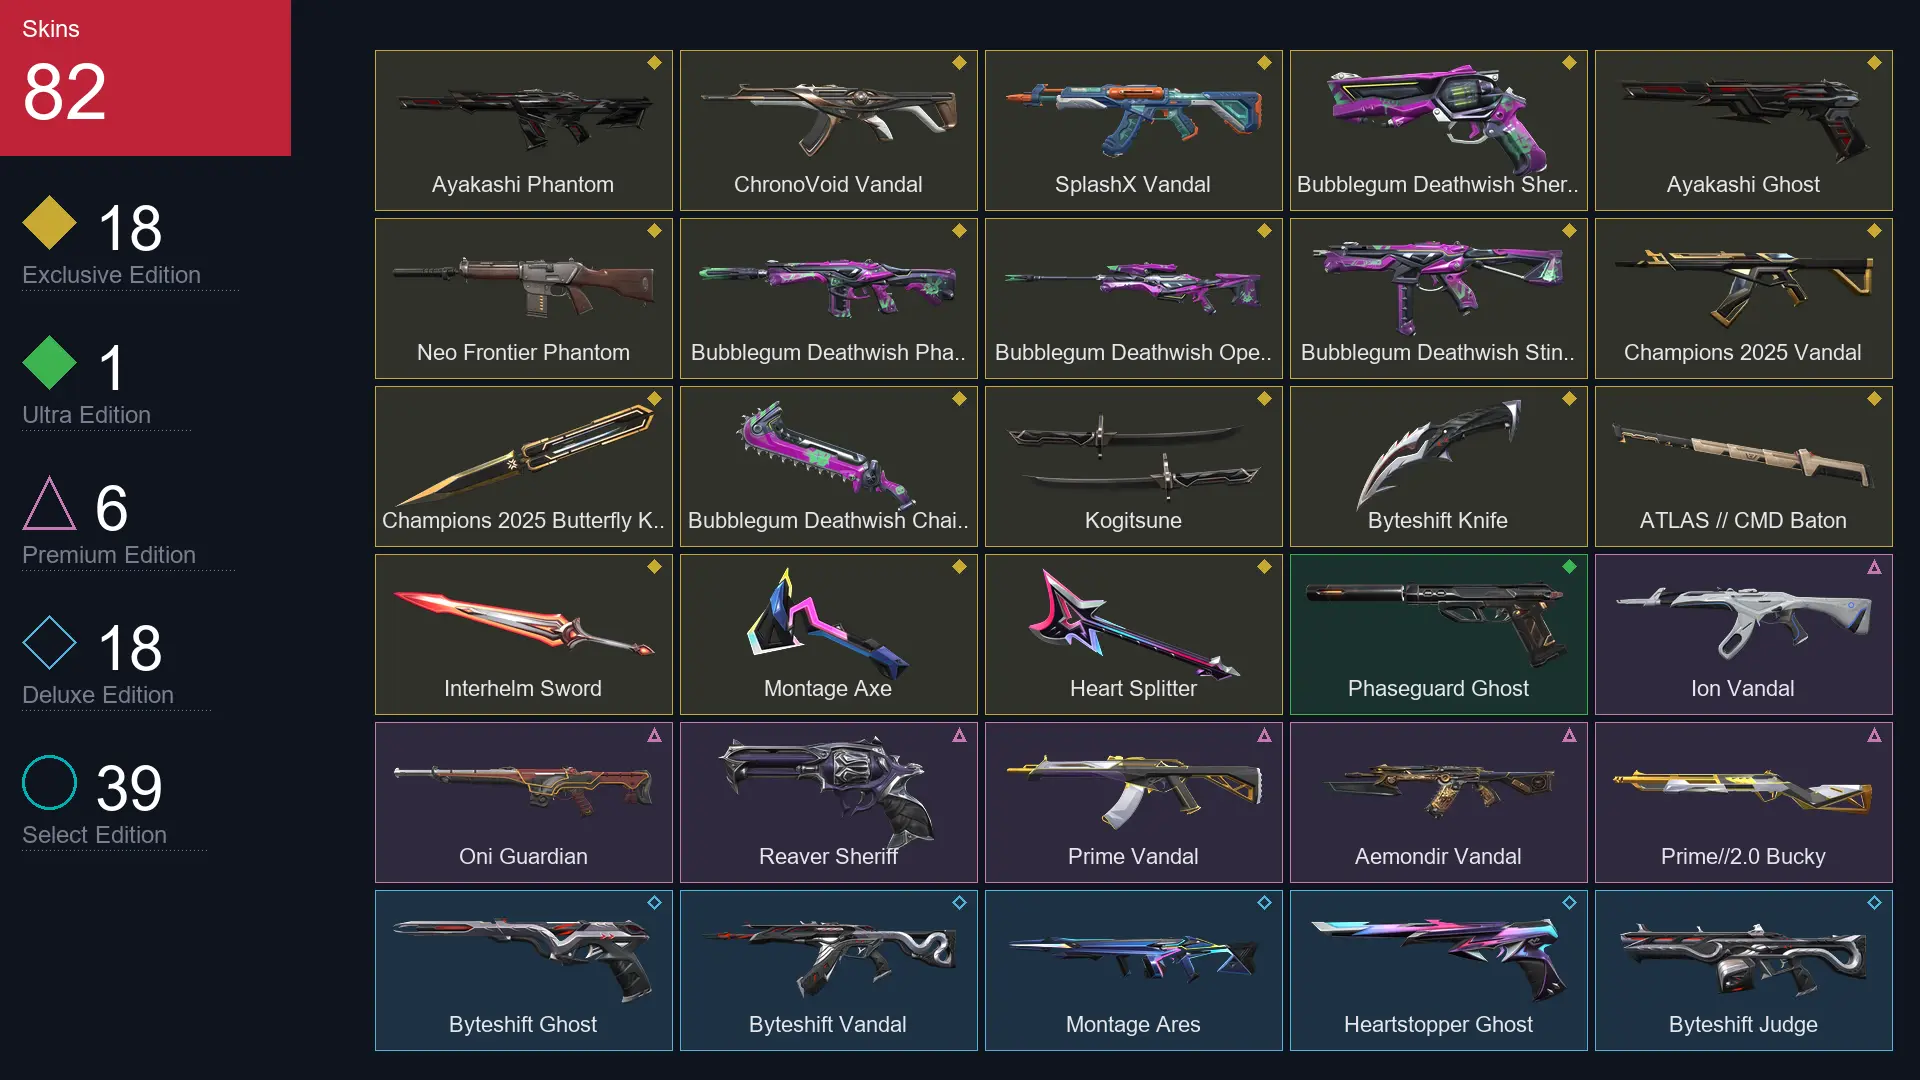Image resolution: width=1920 pixels, height=1080 pixels.
Task: Click deluxe diamond marker on Byteshift Judge card
Action: [1874, 903]
